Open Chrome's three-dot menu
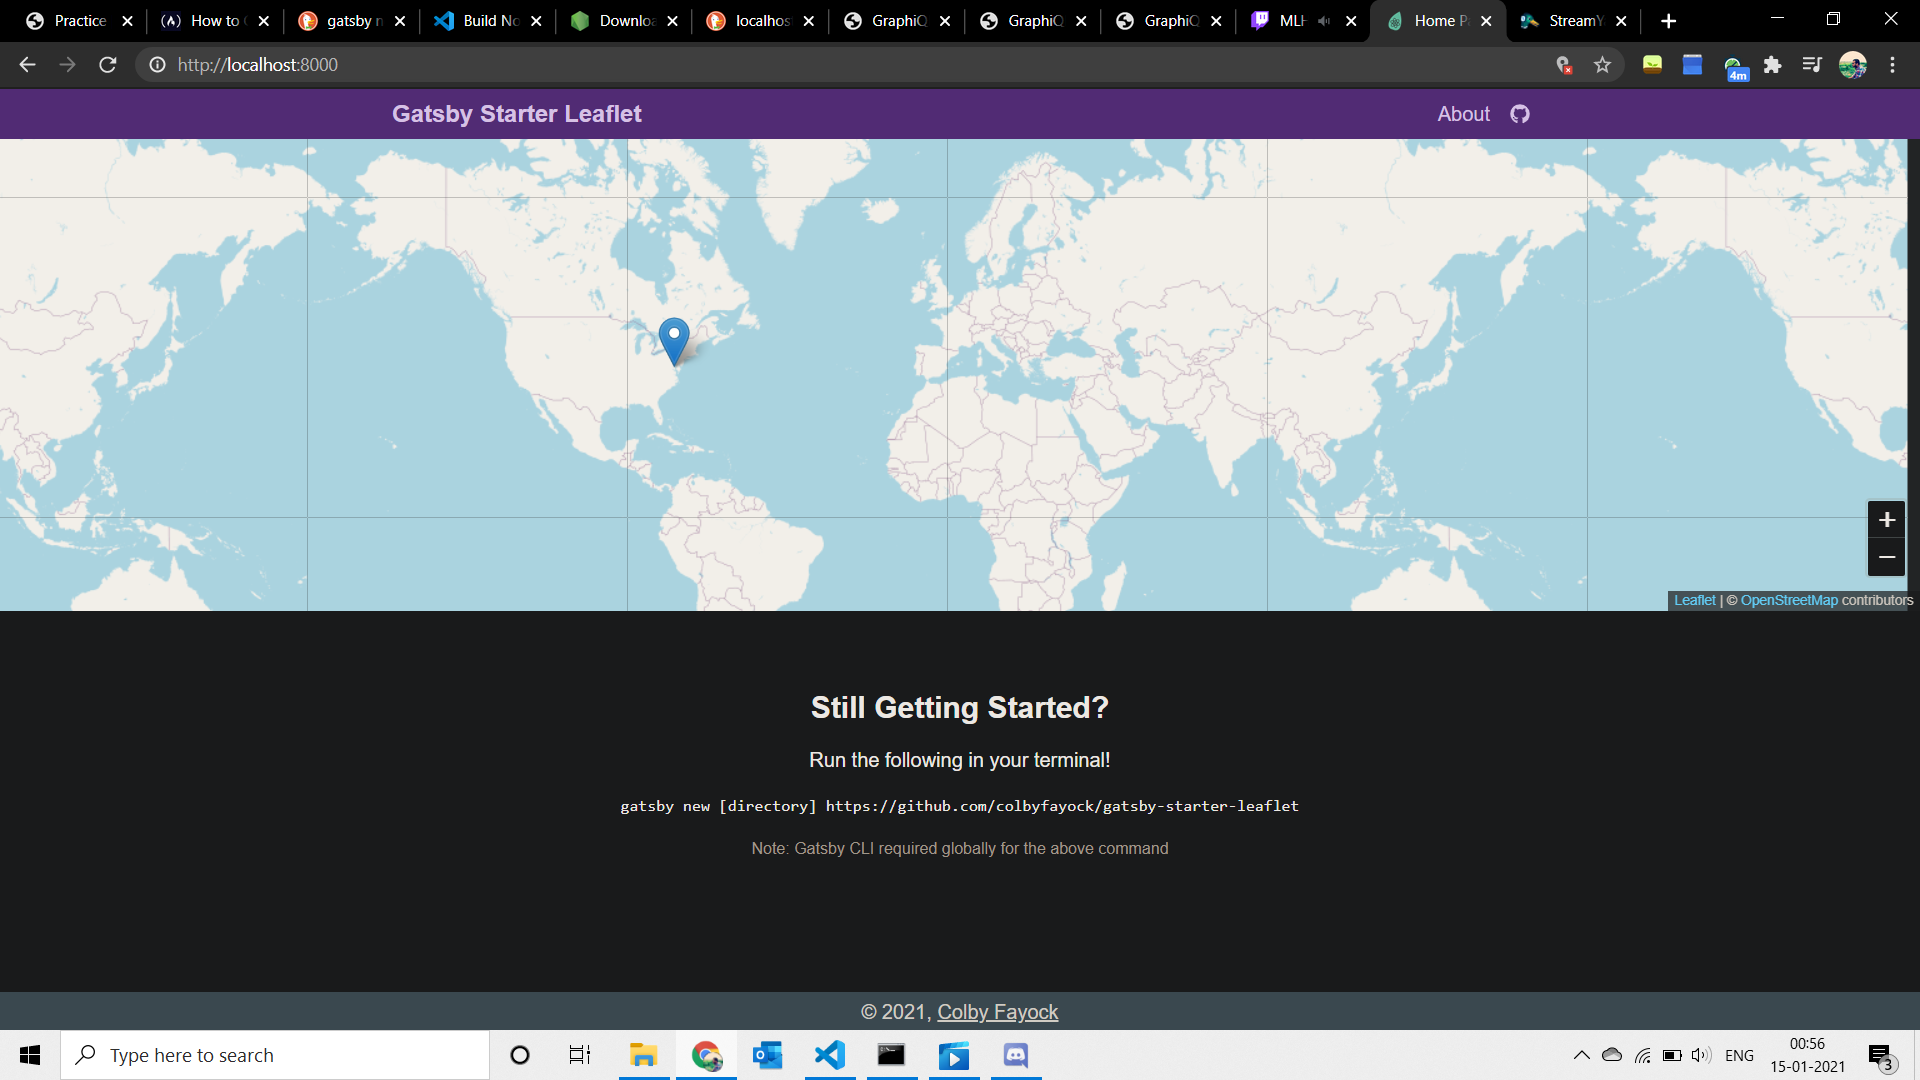The height and width of the screenshot is (1080, 1920). click(x=1892, y=65)
